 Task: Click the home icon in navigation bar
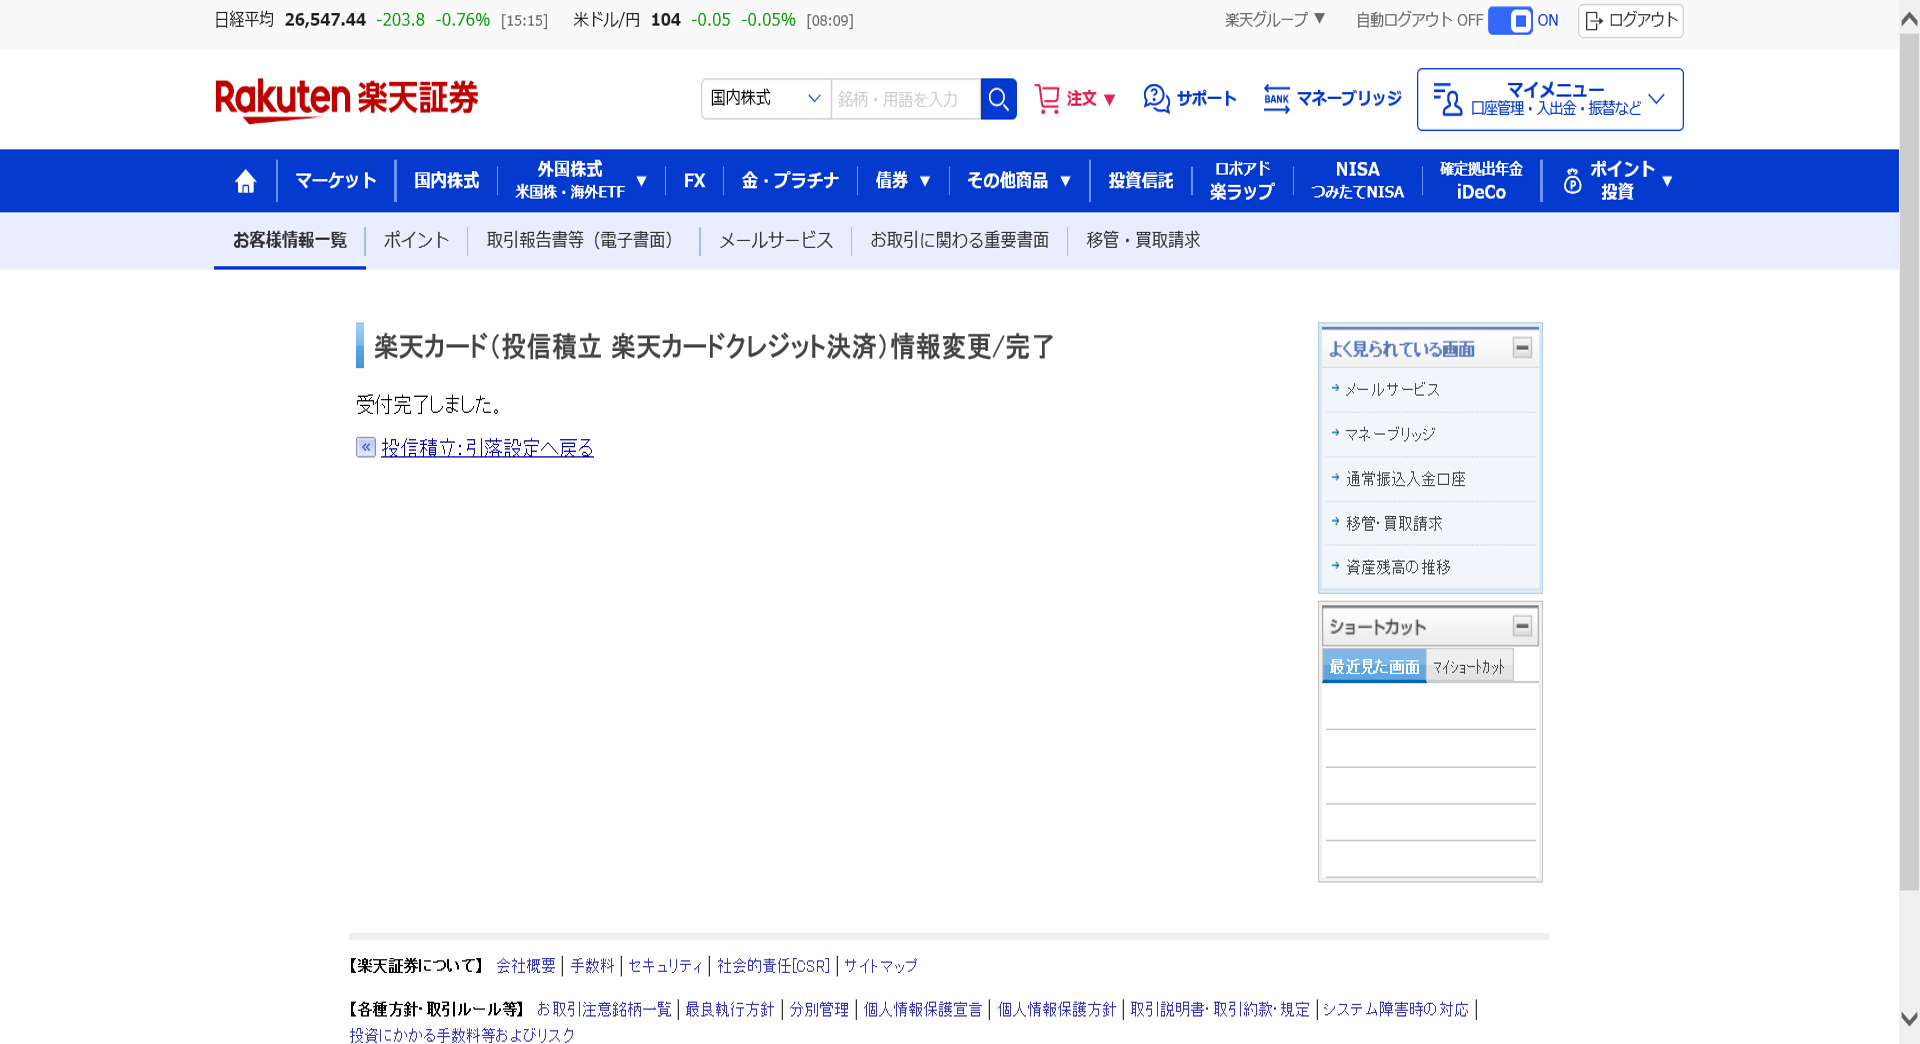245,181
